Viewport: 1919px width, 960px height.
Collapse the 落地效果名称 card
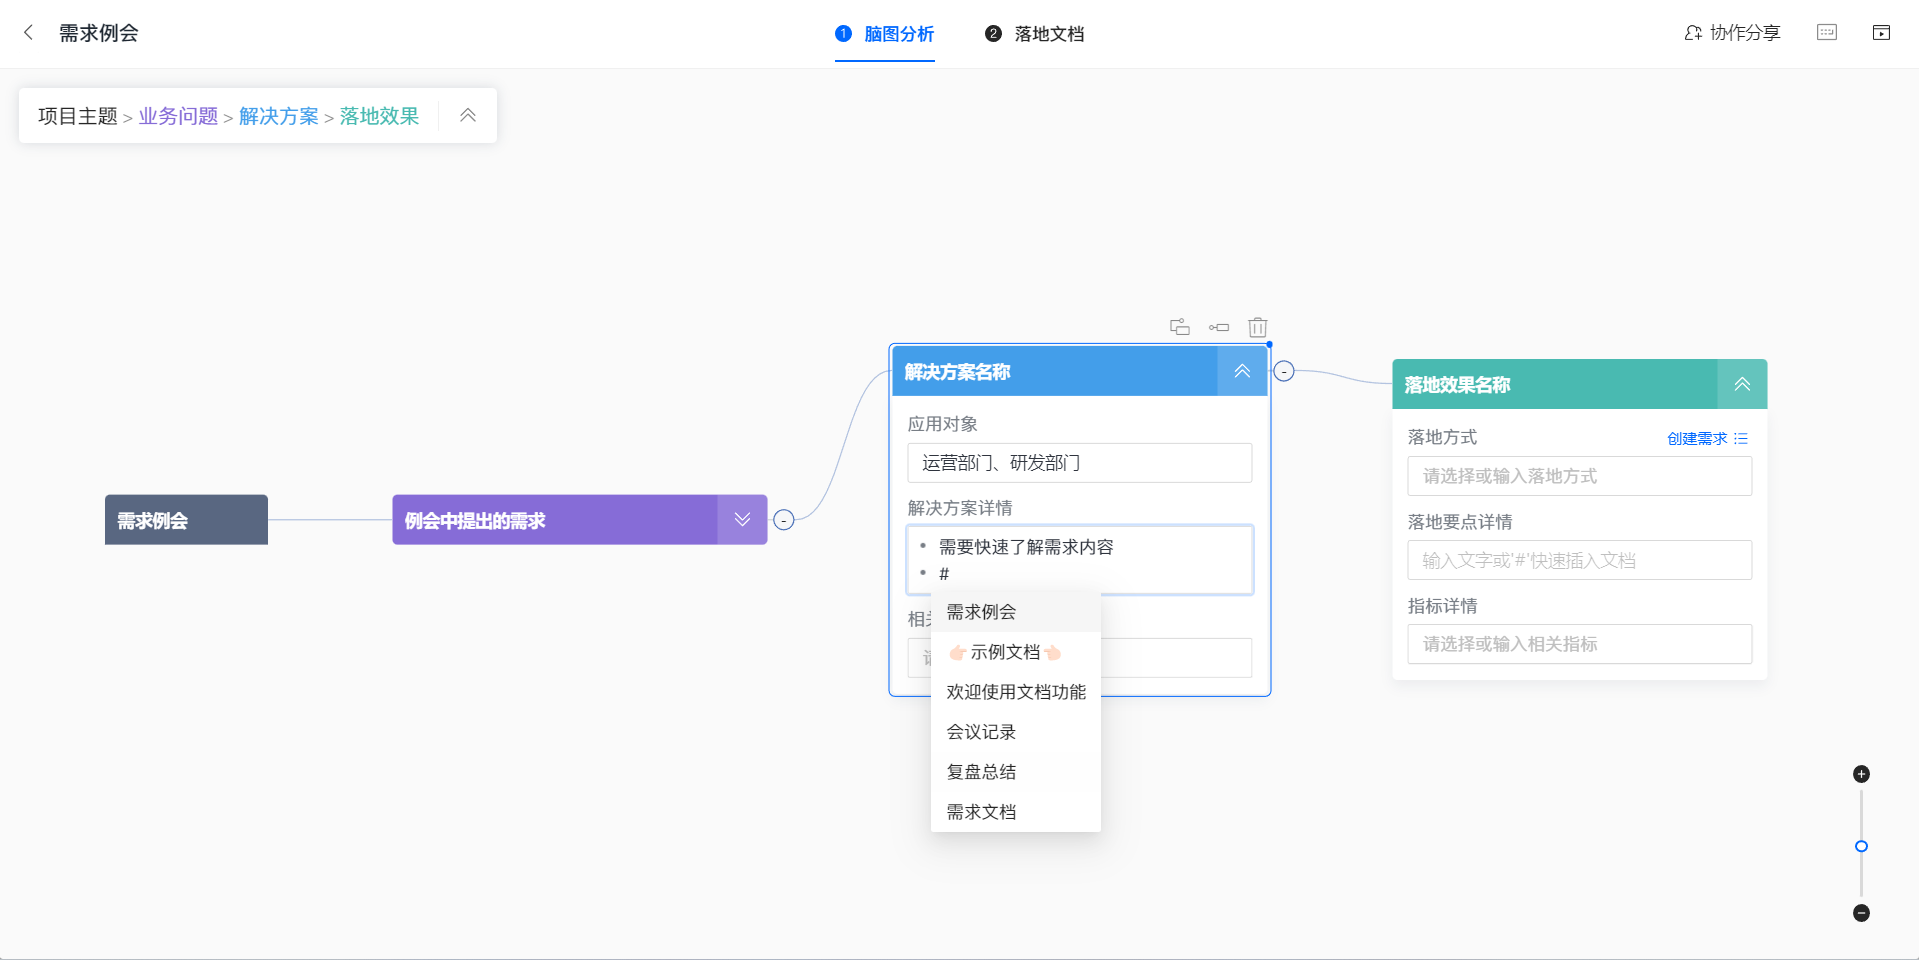coord(1742,384)
